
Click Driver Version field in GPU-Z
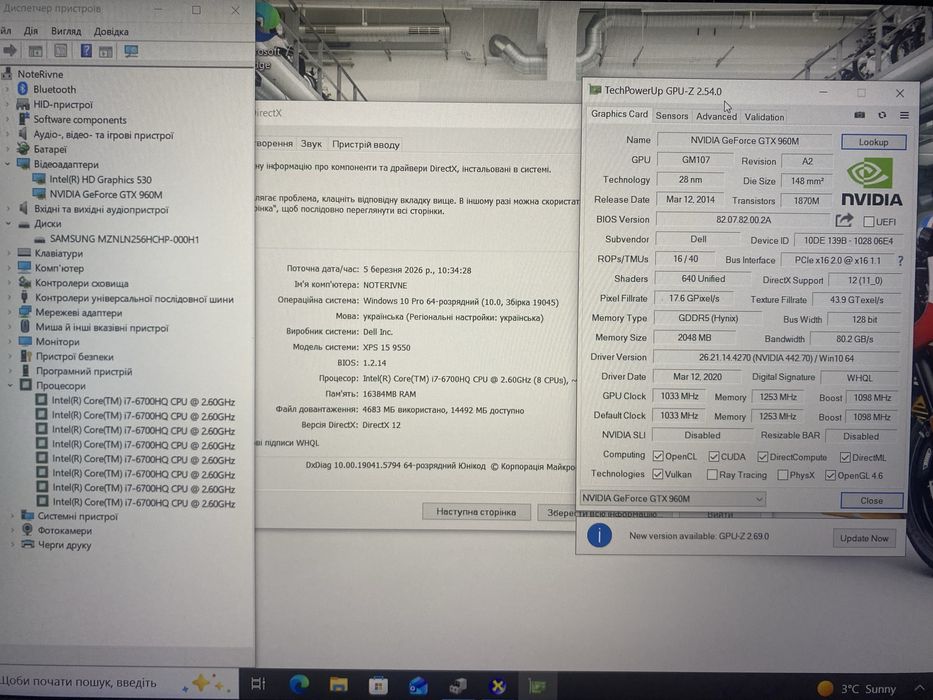[776, 358]
